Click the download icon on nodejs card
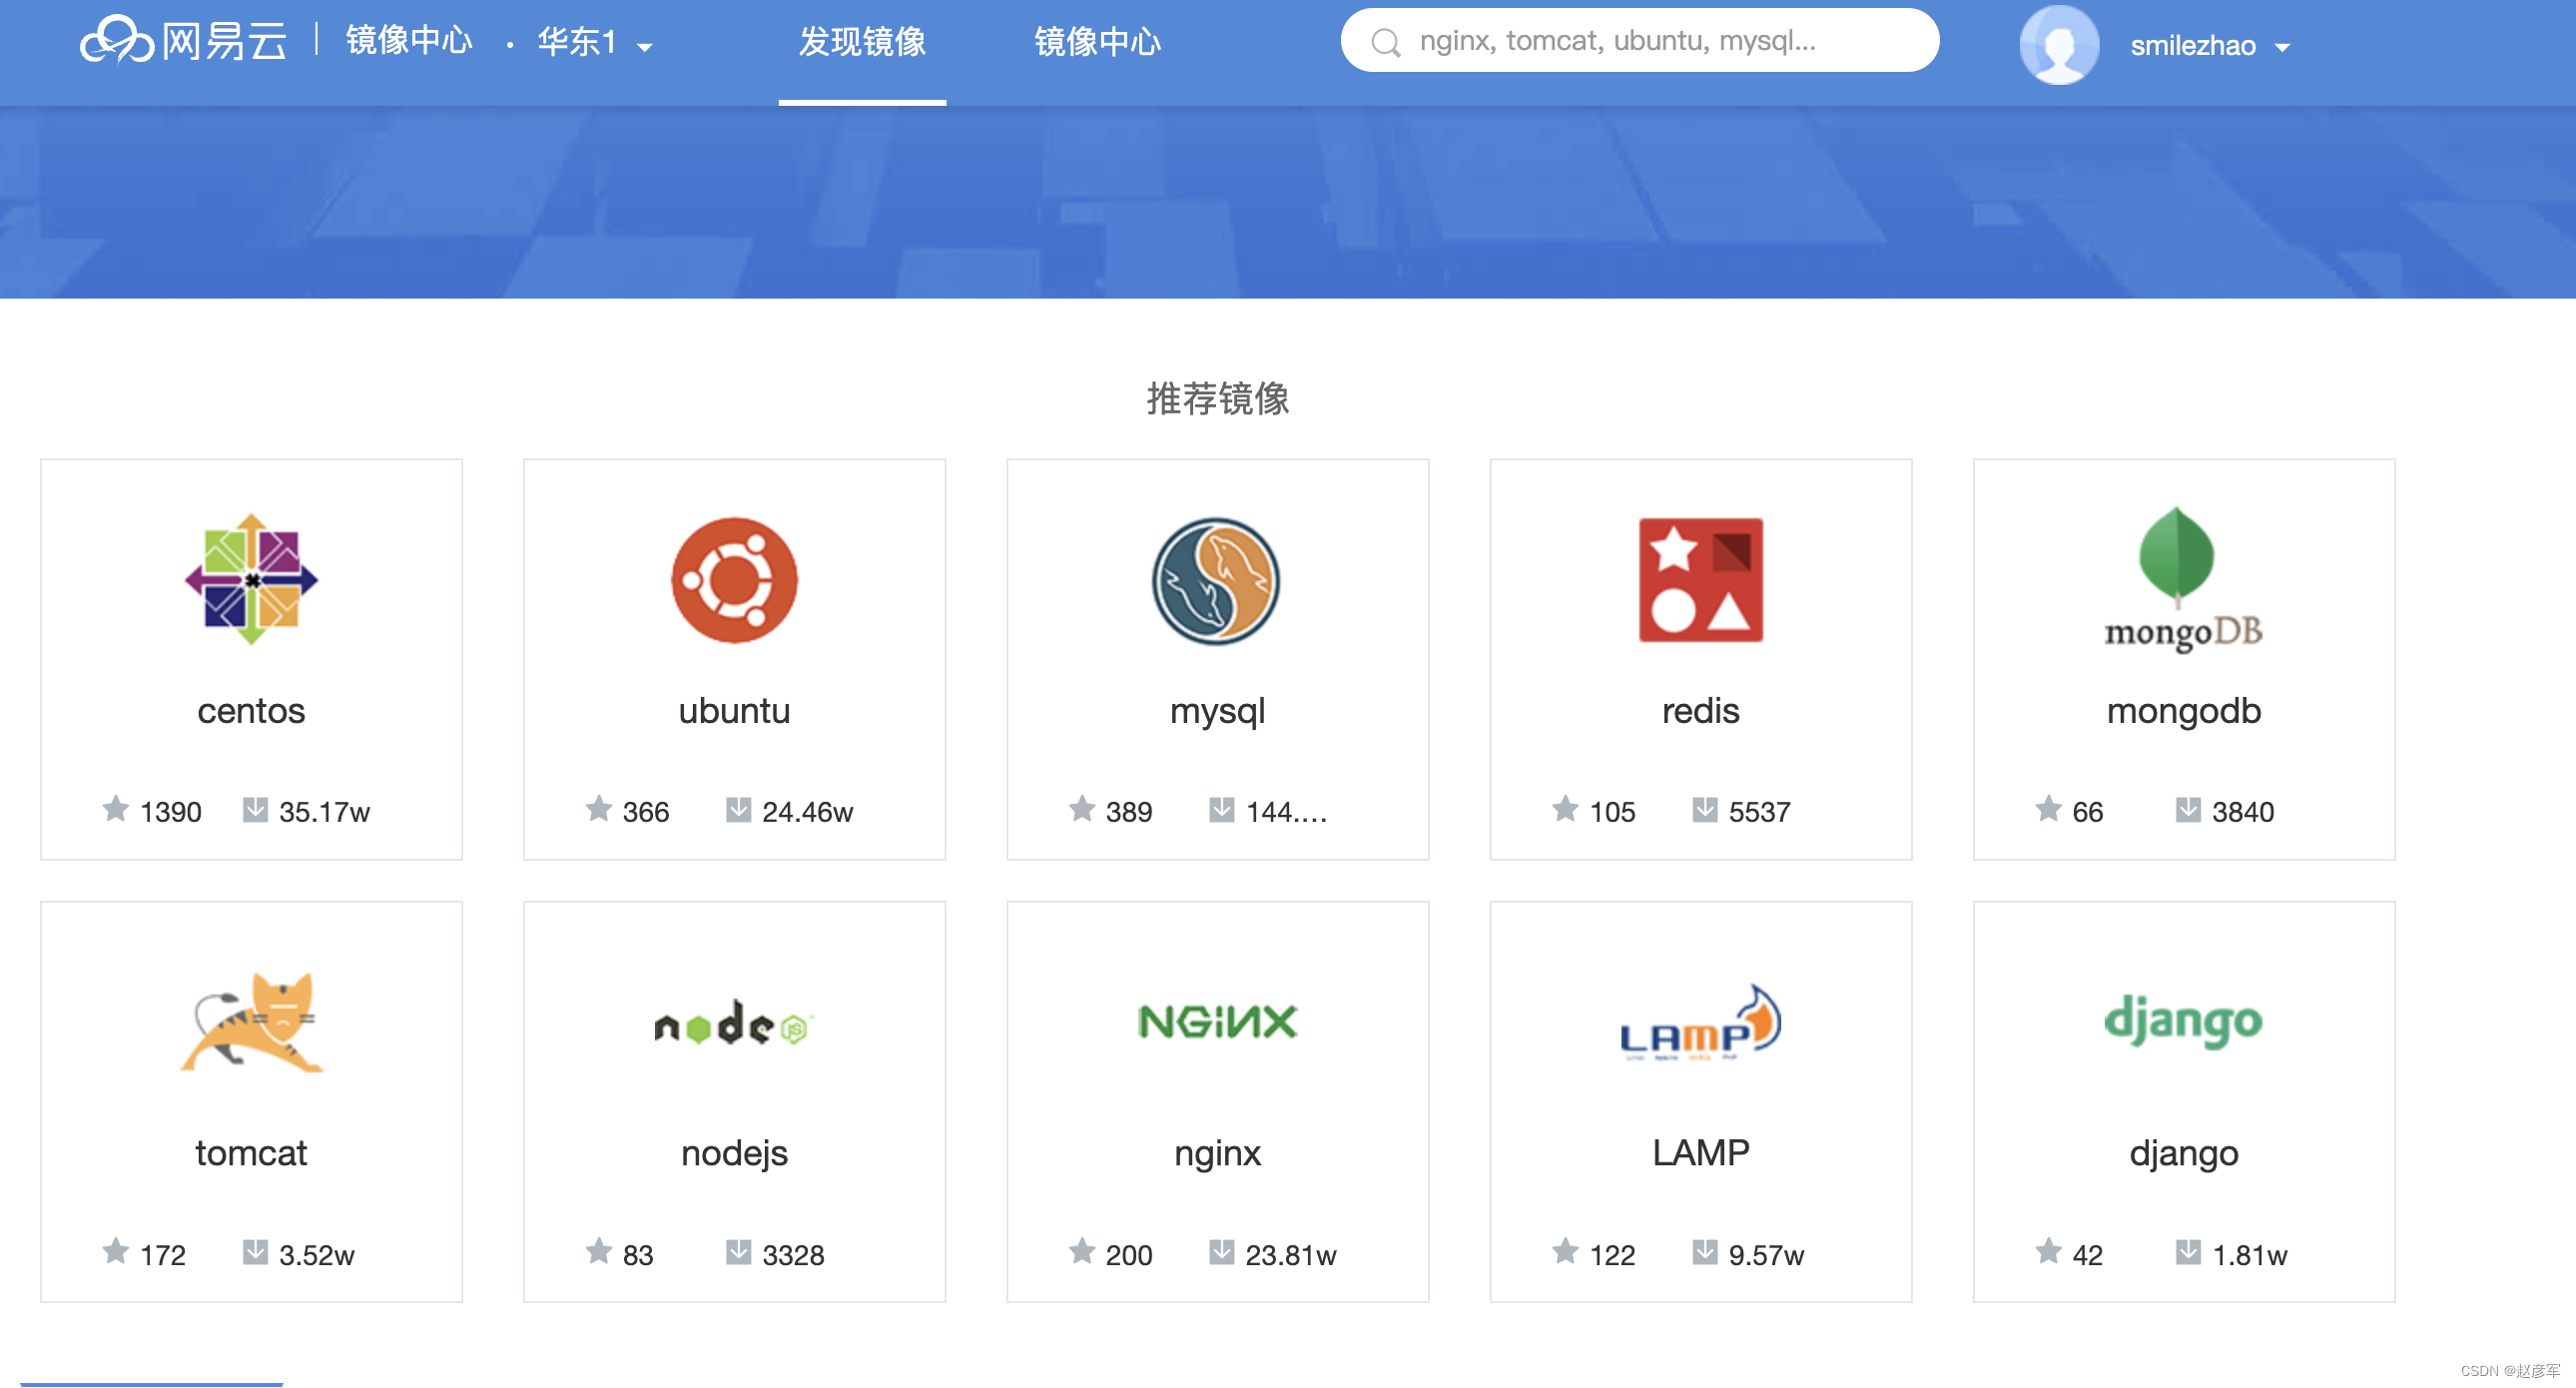This screenshot has width=2576, height=1388. point(738,1252)
